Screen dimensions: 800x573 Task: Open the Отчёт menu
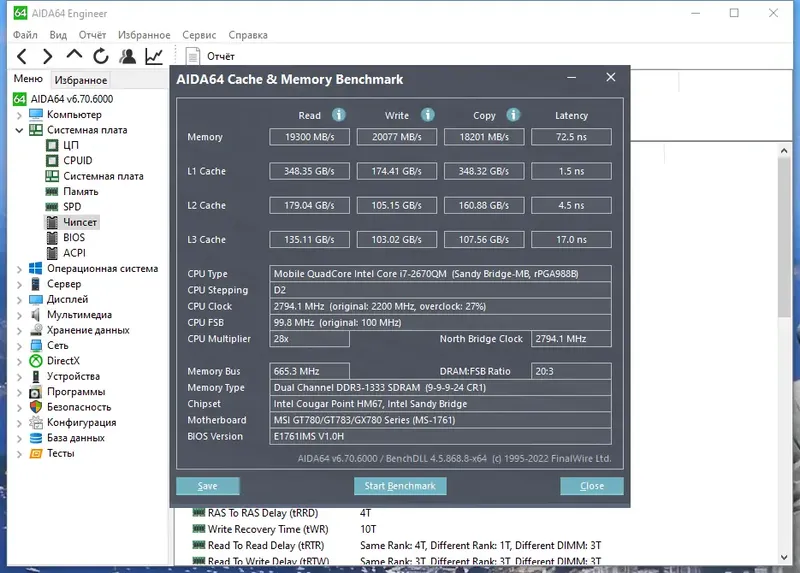92,35
